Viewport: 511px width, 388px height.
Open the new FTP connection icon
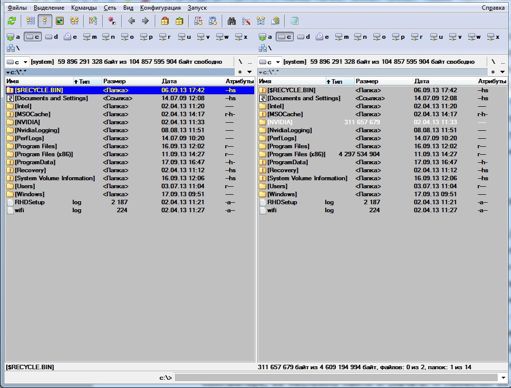[213, 21]
